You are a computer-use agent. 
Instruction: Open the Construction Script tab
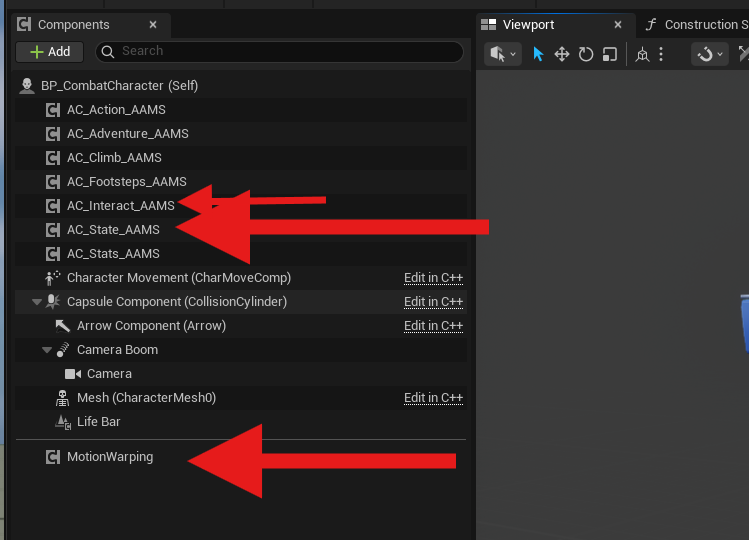click(700, 25)
